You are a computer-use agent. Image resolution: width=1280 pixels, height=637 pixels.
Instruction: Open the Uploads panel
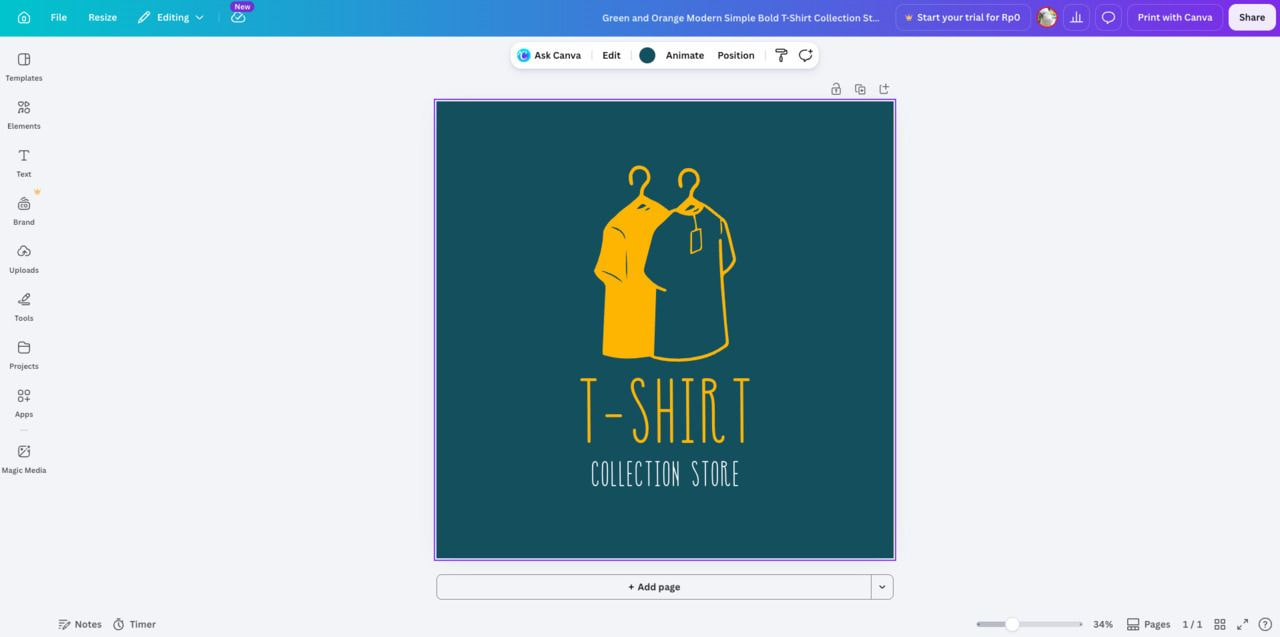pos(24,258)
